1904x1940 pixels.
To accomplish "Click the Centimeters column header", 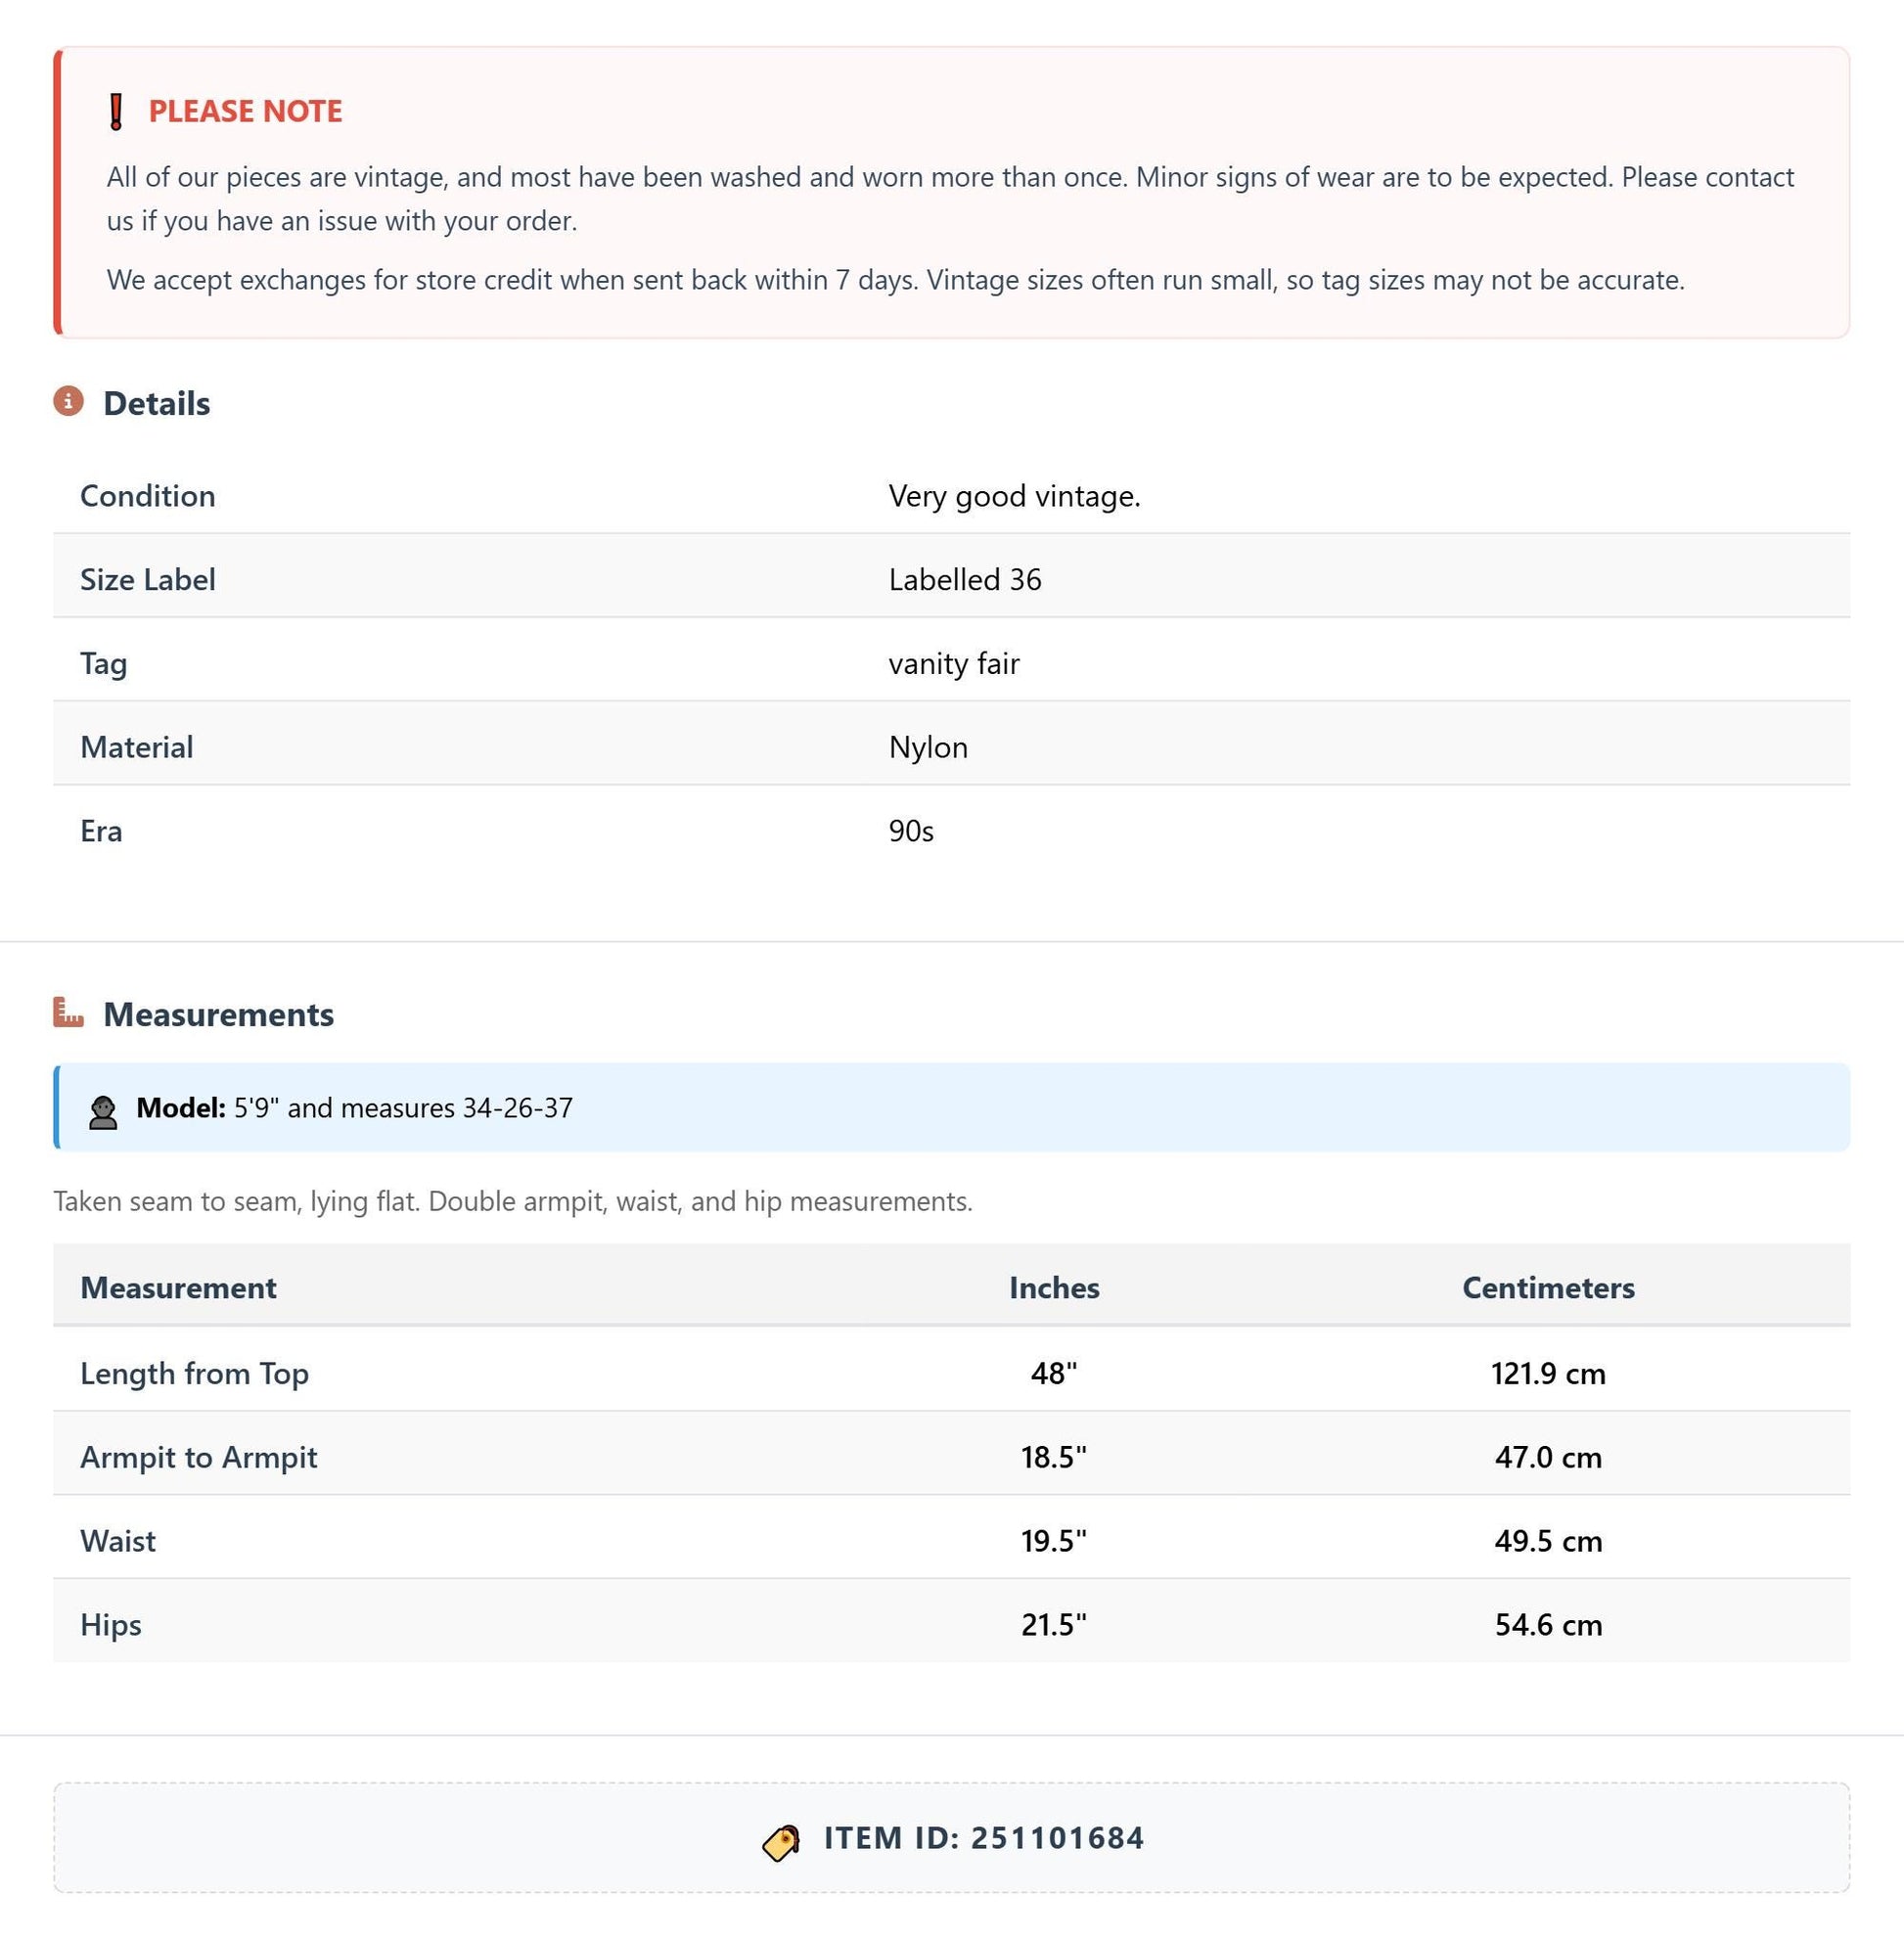I will pos(1548,1288).
